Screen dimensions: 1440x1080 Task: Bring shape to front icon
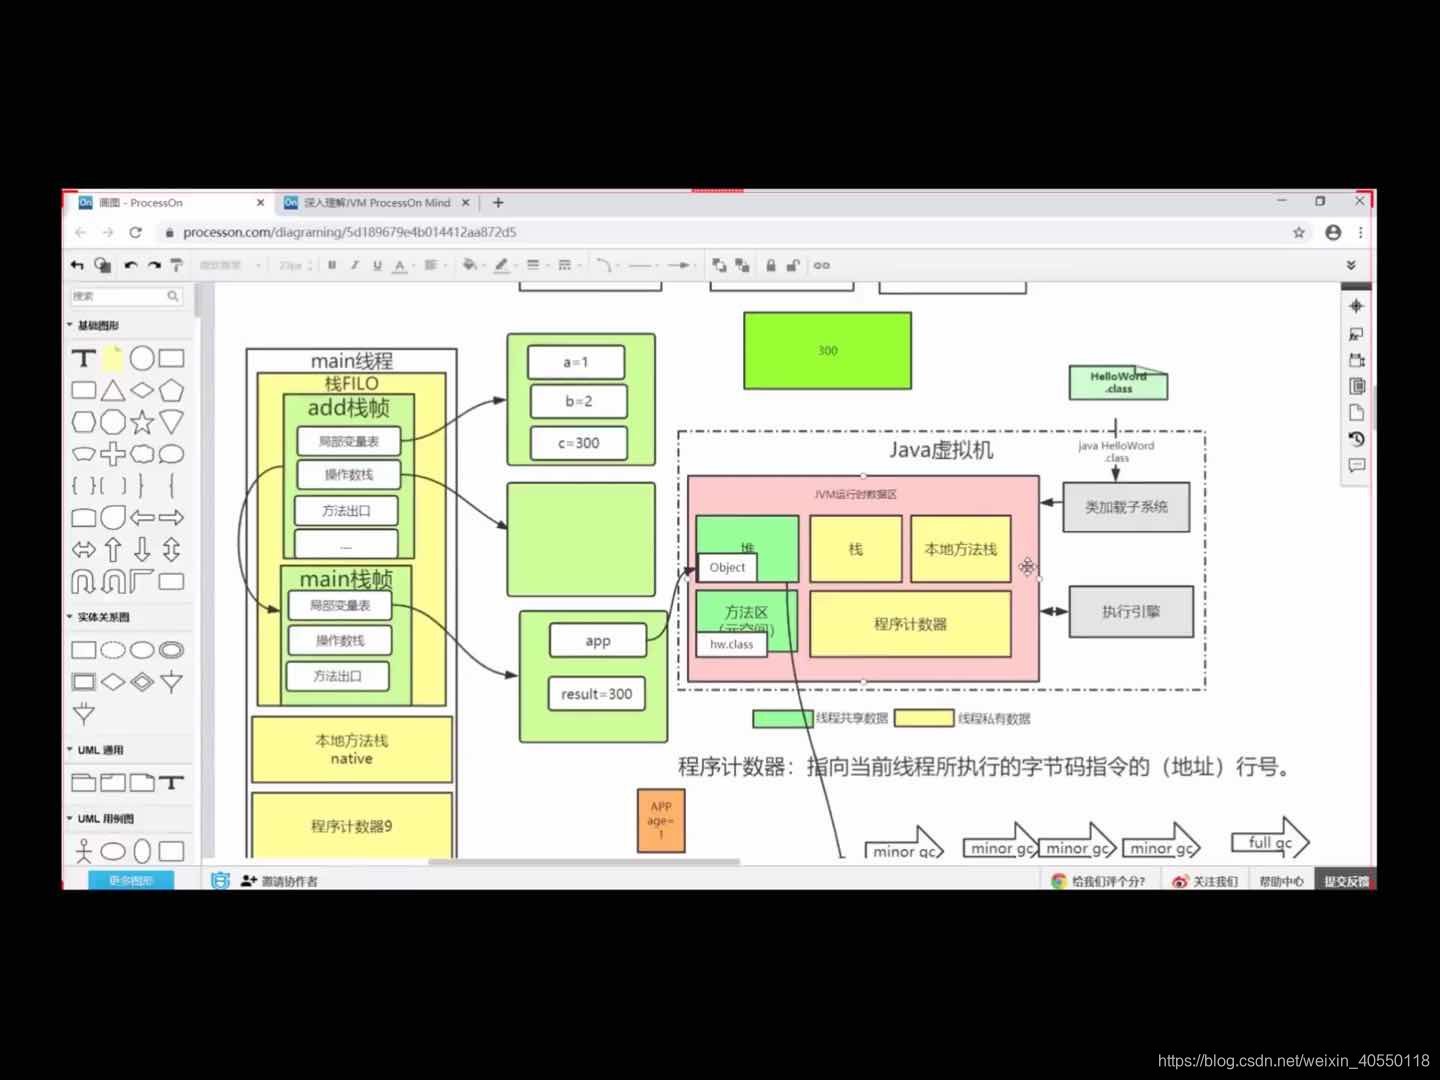pyautogui.click(x=719, y=265)
